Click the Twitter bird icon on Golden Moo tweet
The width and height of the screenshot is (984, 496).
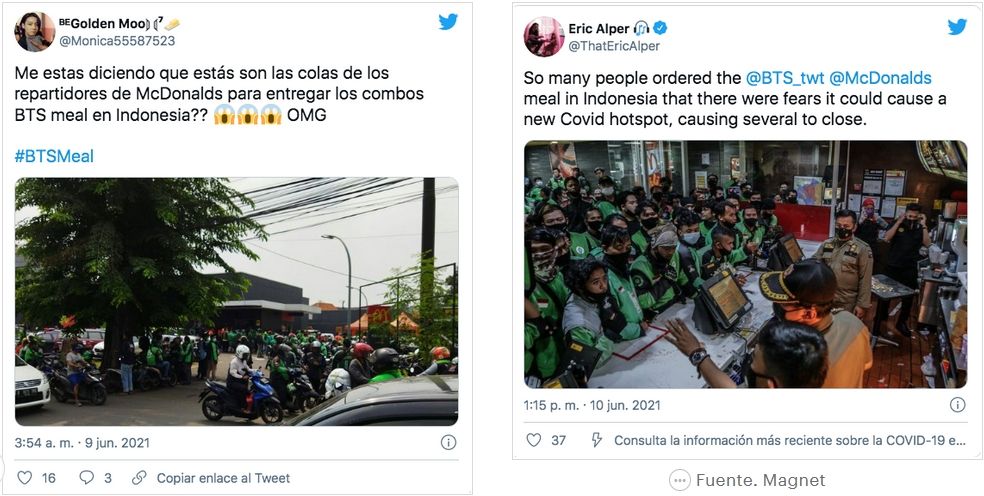pyautogui.click(x=447, y=21)
